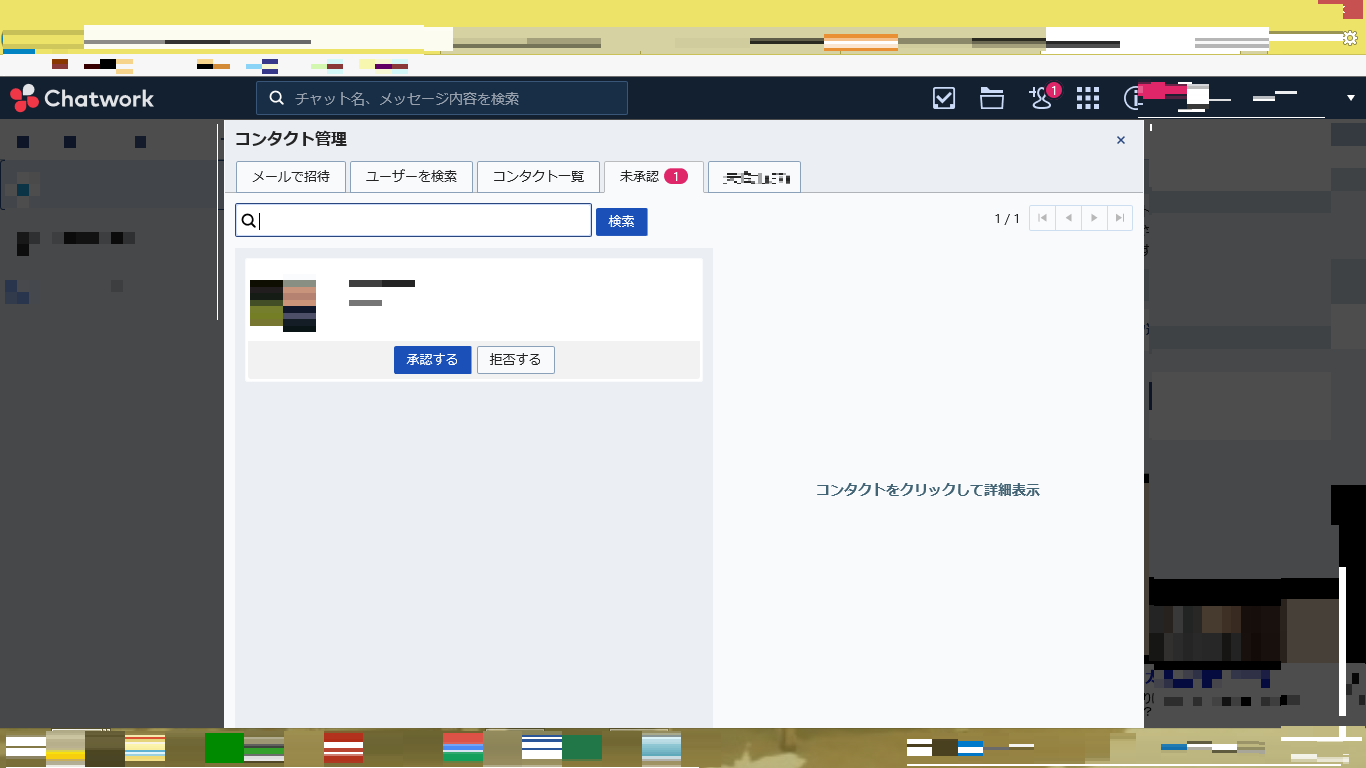Open the コンタクト一覧 tab
Image resolution: width=1366 pixels, height=768 pixels.
point(538,177)
